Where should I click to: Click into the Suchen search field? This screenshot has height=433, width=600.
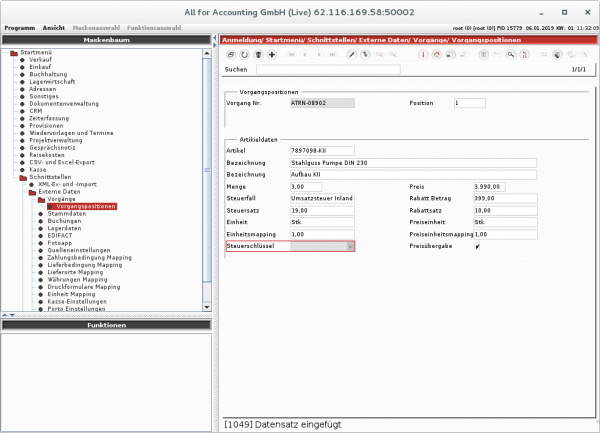pyautogui.click(x=328, y=70)
